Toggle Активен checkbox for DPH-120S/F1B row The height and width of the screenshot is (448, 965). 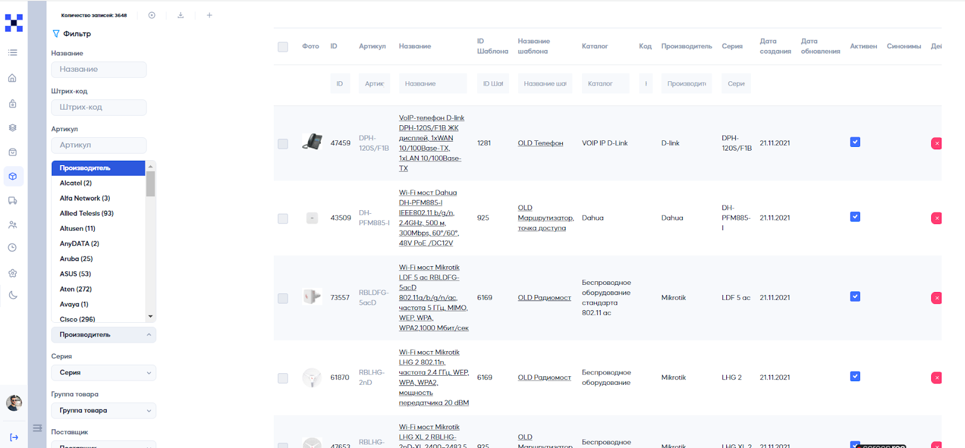(855, 142)
